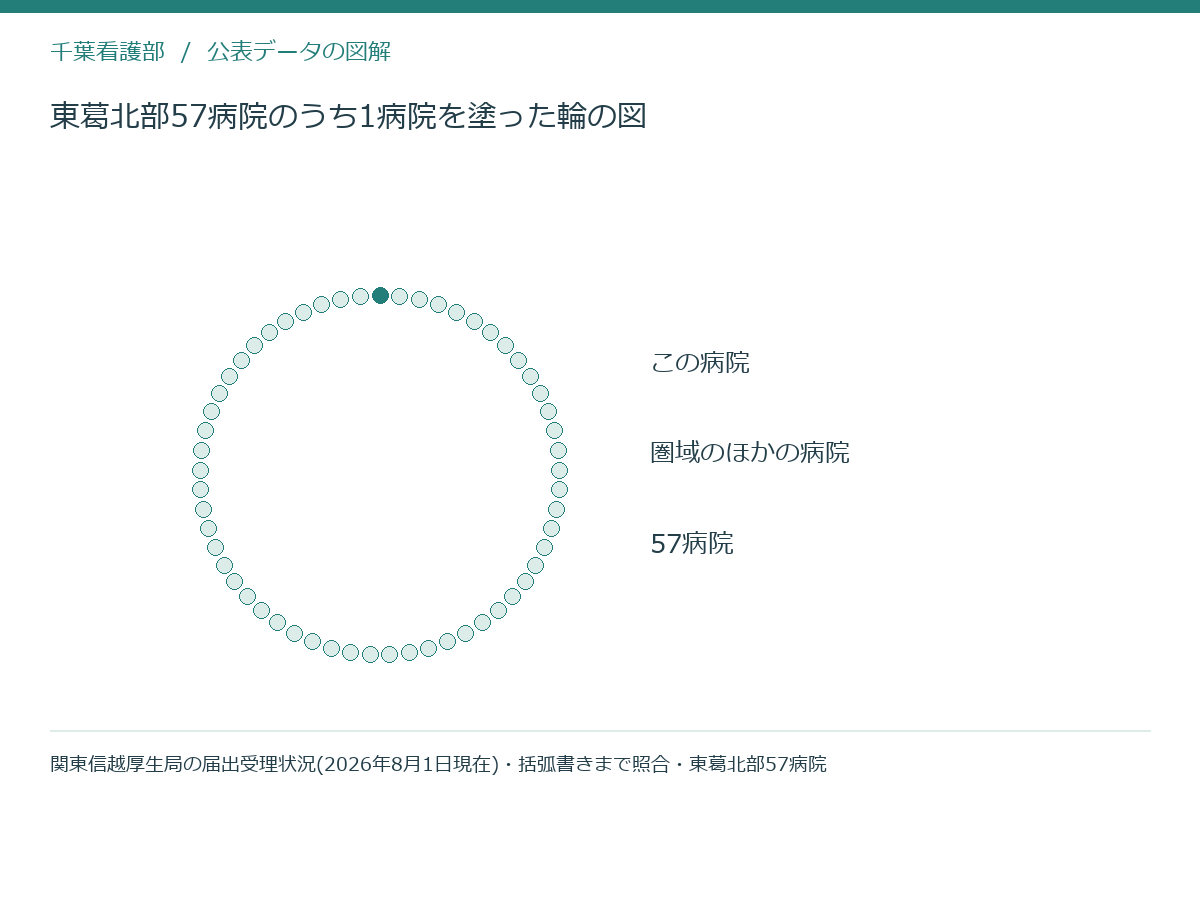Open the 公表データの図解 breadcrumb
The height and width of the screenshot is (900, 1200).
coord(299,52)
